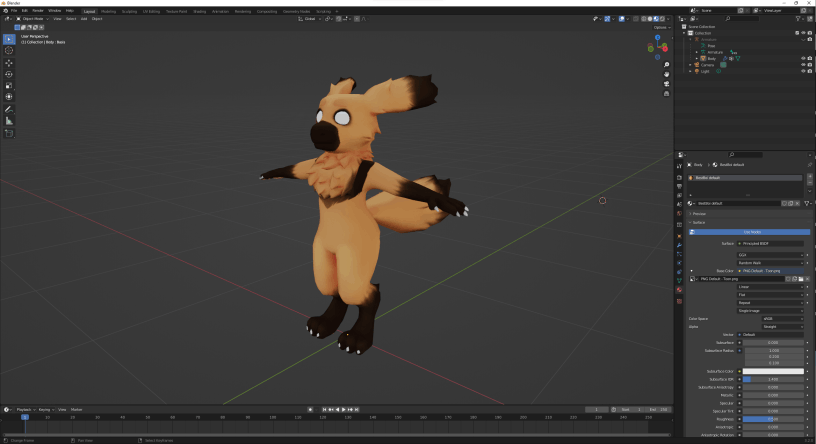Select the Cursor tool
Image resolution: width=816 pixels, height=444 pixels.
9,50
